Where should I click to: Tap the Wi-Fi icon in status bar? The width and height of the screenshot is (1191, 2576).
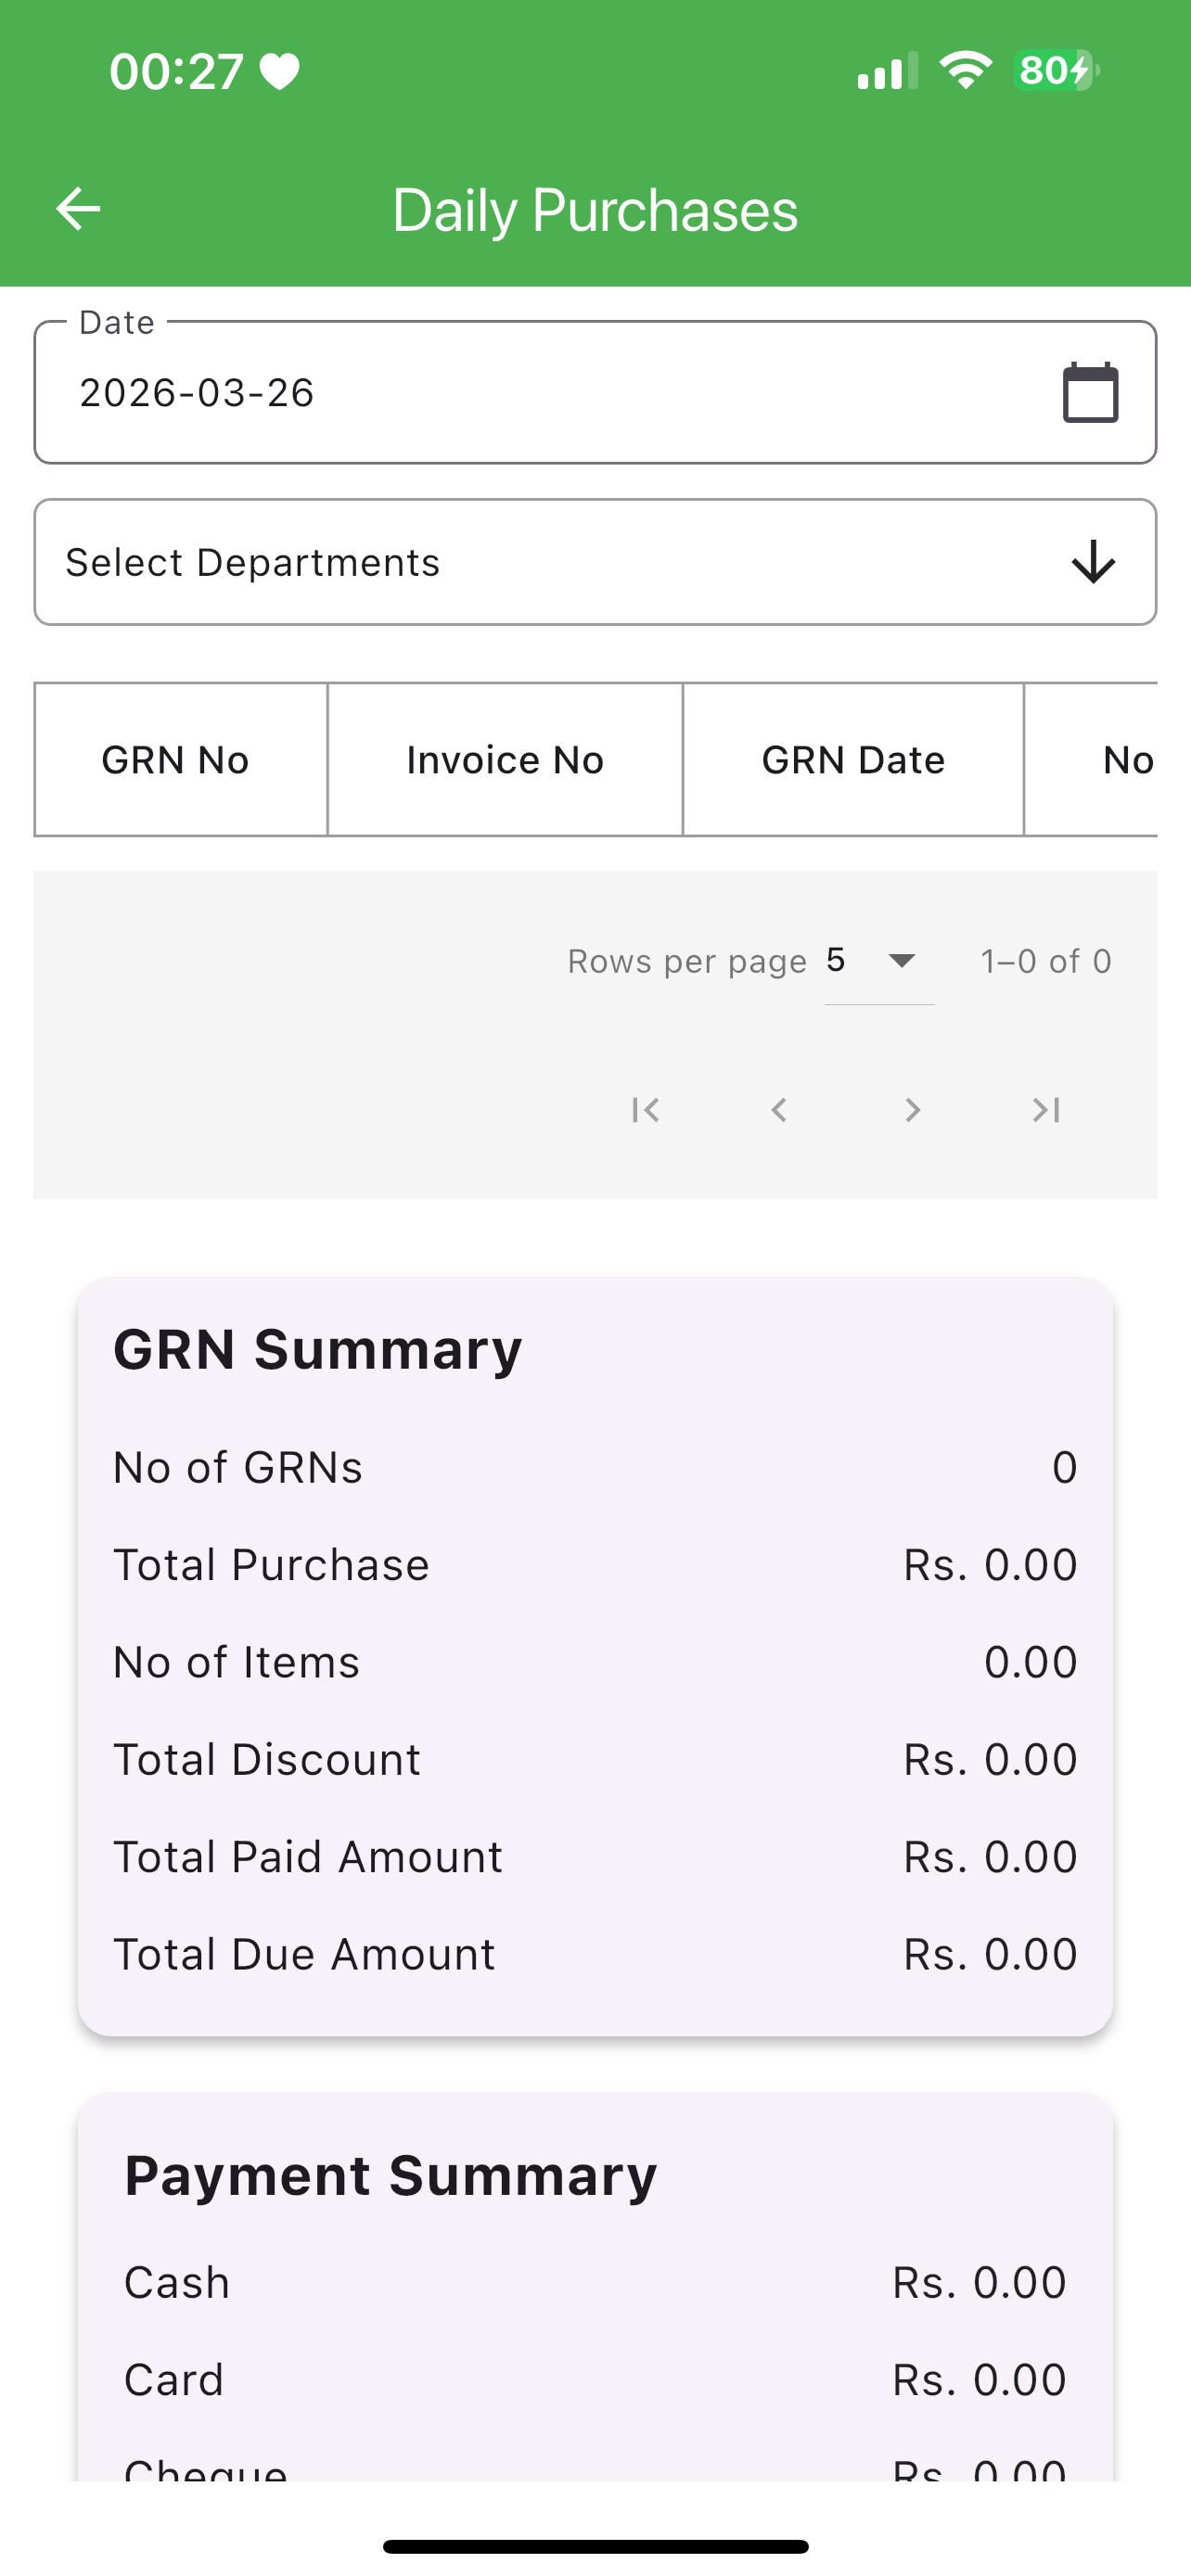pos(965,71)
